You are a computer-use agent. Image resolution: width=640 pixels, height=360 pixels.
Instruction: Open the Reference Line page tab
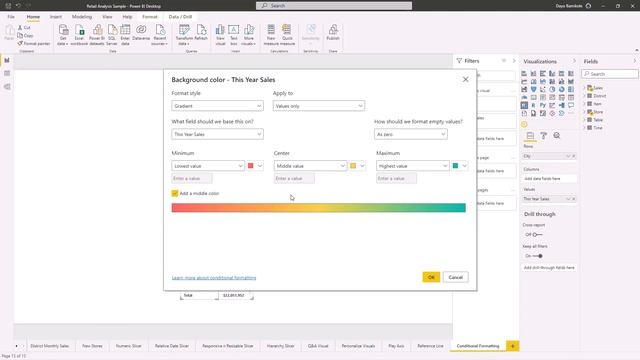click(430, 346)
